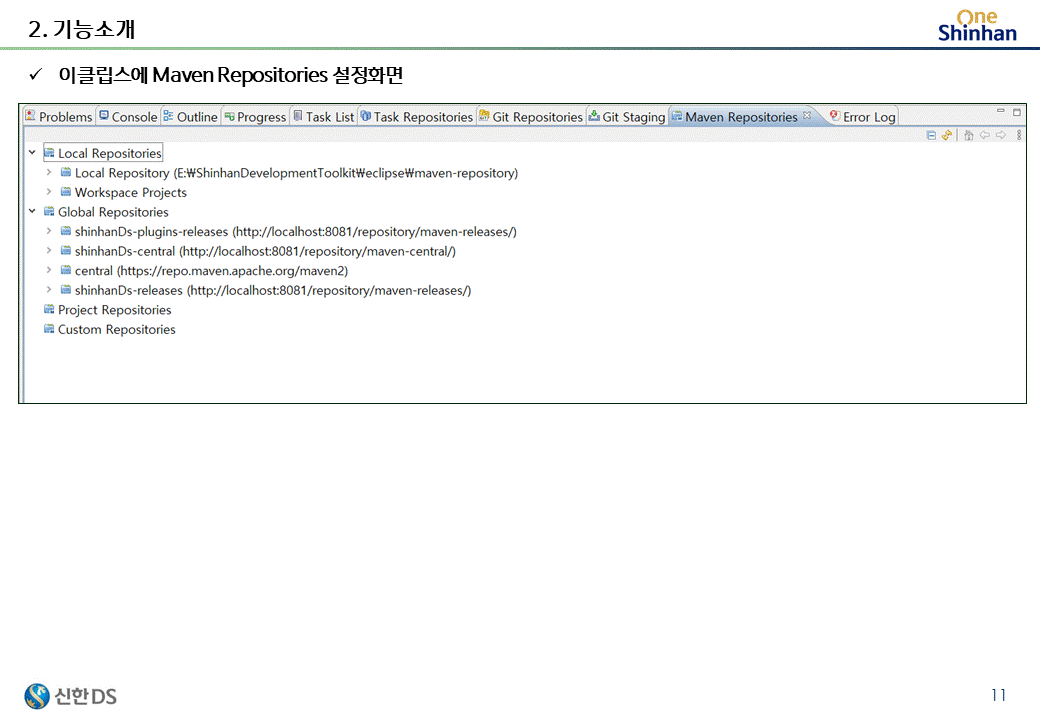Minimize the Maven Repositories view panel

(x=1001, y=111)
